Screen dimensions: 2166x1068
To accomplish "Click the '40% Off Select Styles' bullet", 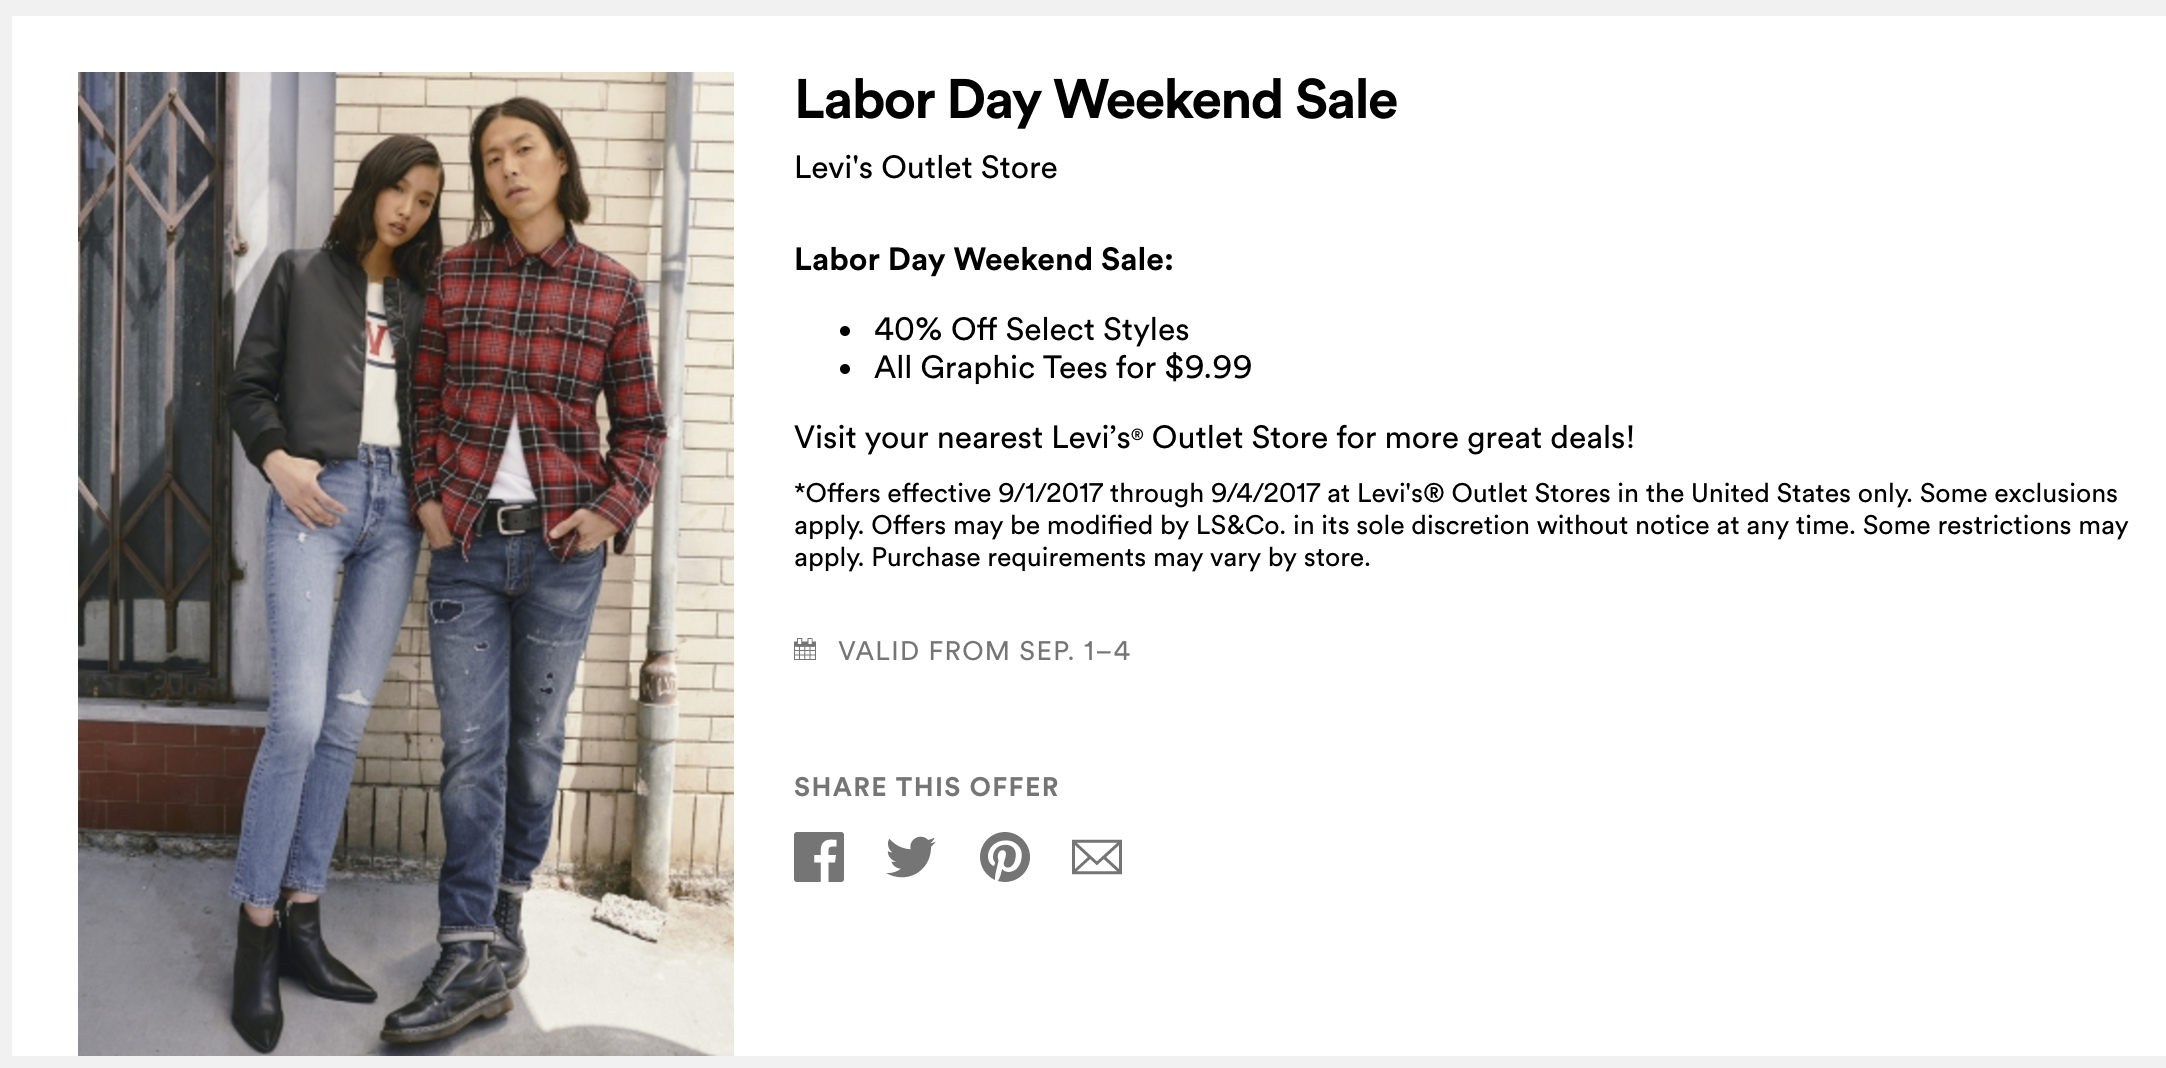I will pyautogui.click(x=1031, y=329).
